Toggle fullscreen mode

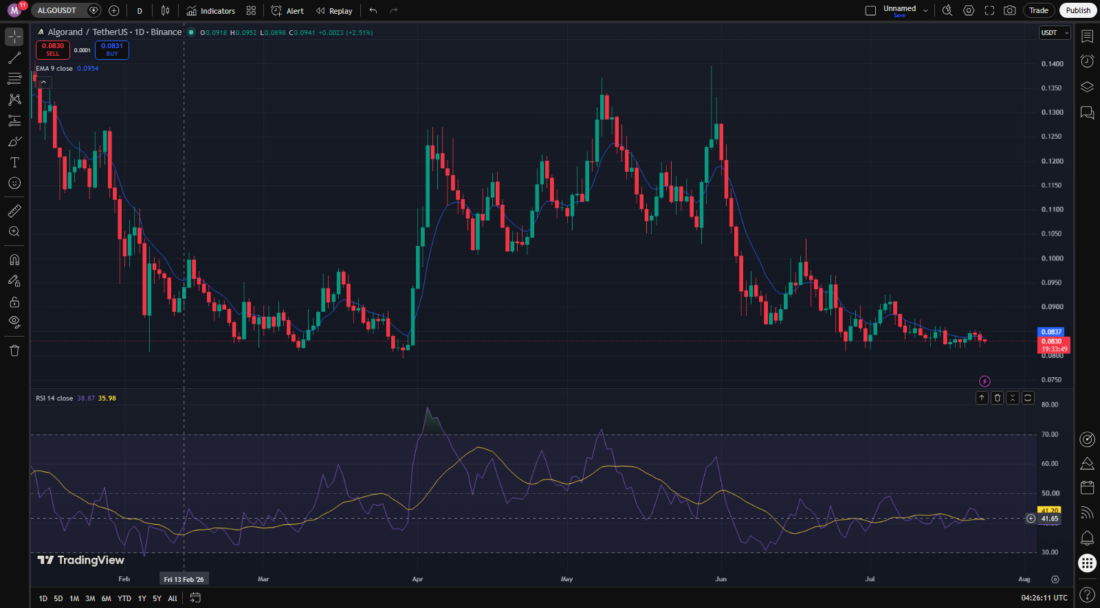point(989,11)
